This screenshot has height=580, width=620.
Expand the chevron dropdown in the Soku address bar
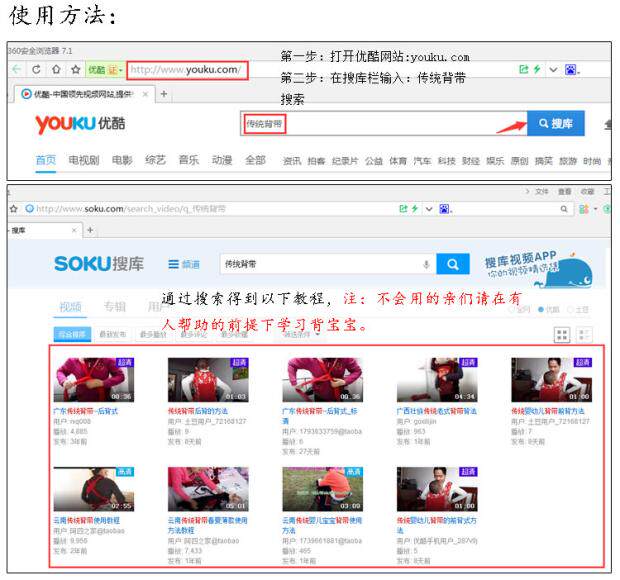(429, 209)
